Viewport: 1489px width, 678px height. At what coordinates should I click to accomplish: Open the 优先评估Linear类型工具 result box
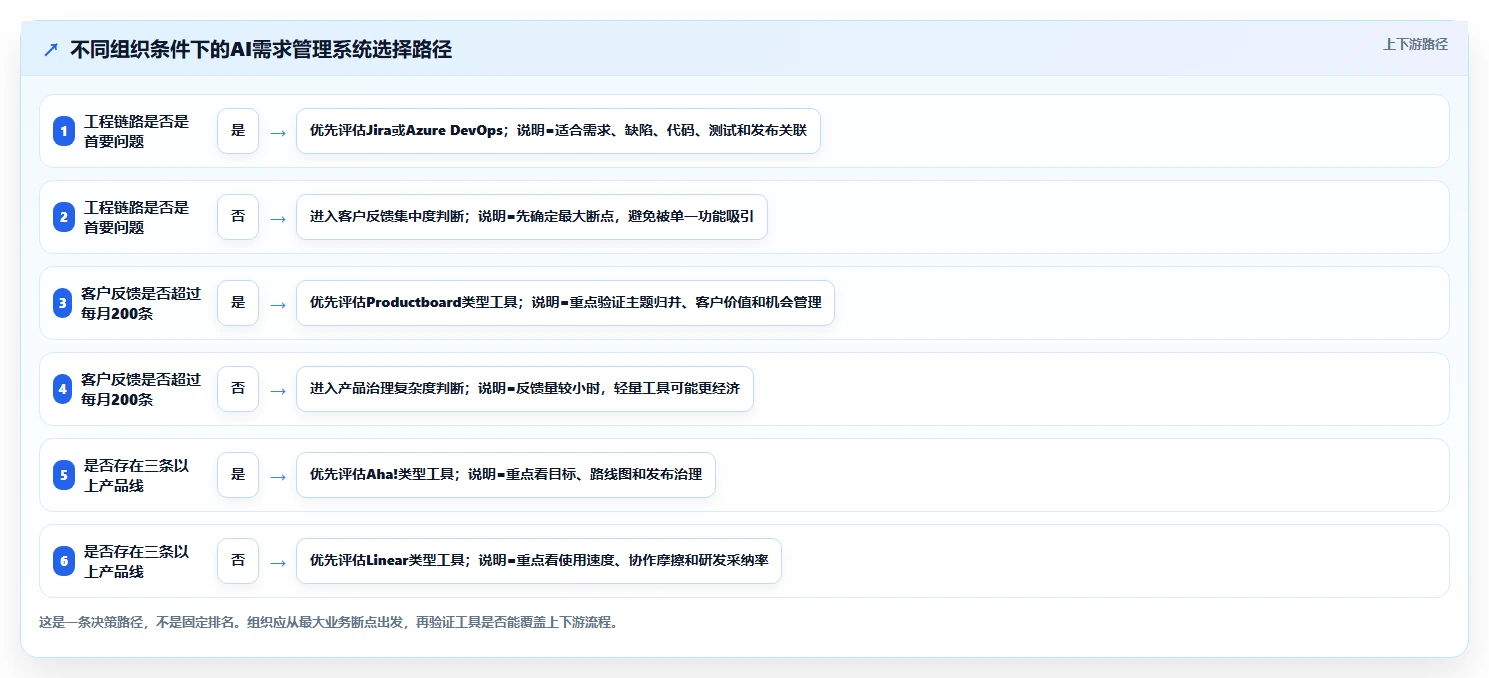click(x=539, y=561)
